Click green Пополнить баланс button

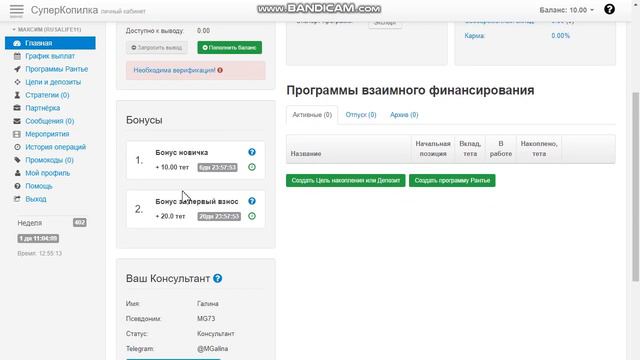(229, 47)
